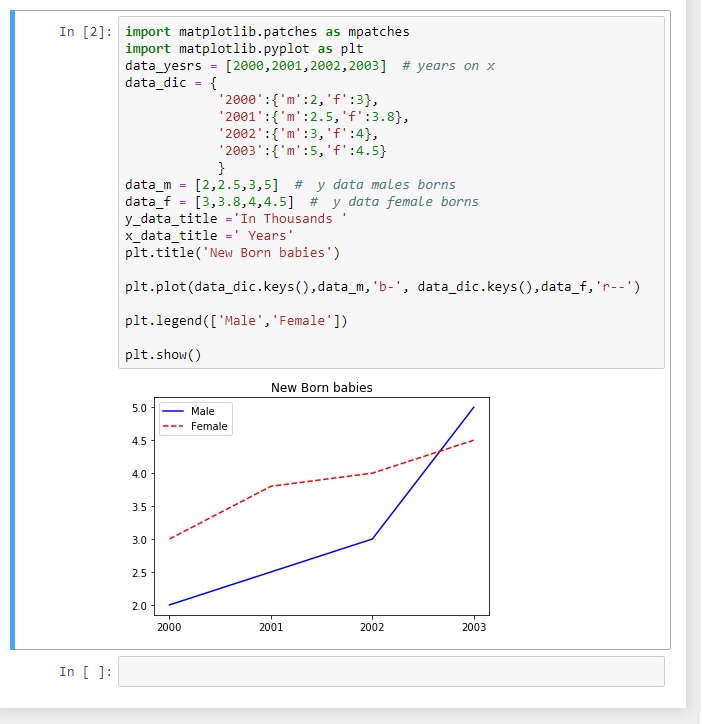Click the '# y data males borns' comment
This screenshot has width=702, height=724.
pos(375,185)
